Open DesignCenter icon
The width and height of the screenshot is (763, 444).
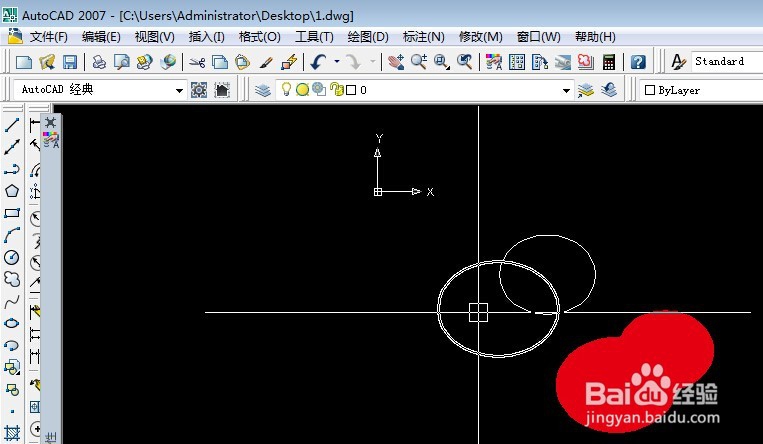[x=517, y=62]
